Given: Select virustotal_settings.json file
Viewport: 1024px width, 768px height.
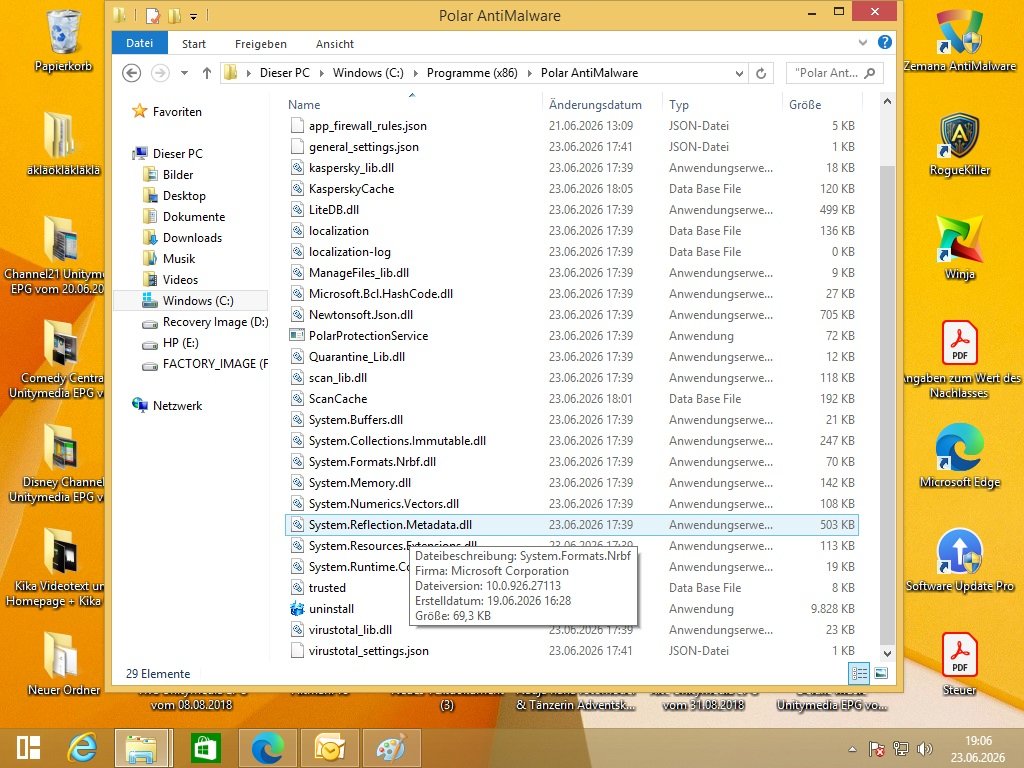Looking at the screenshot, I should [x=369, y=651].
